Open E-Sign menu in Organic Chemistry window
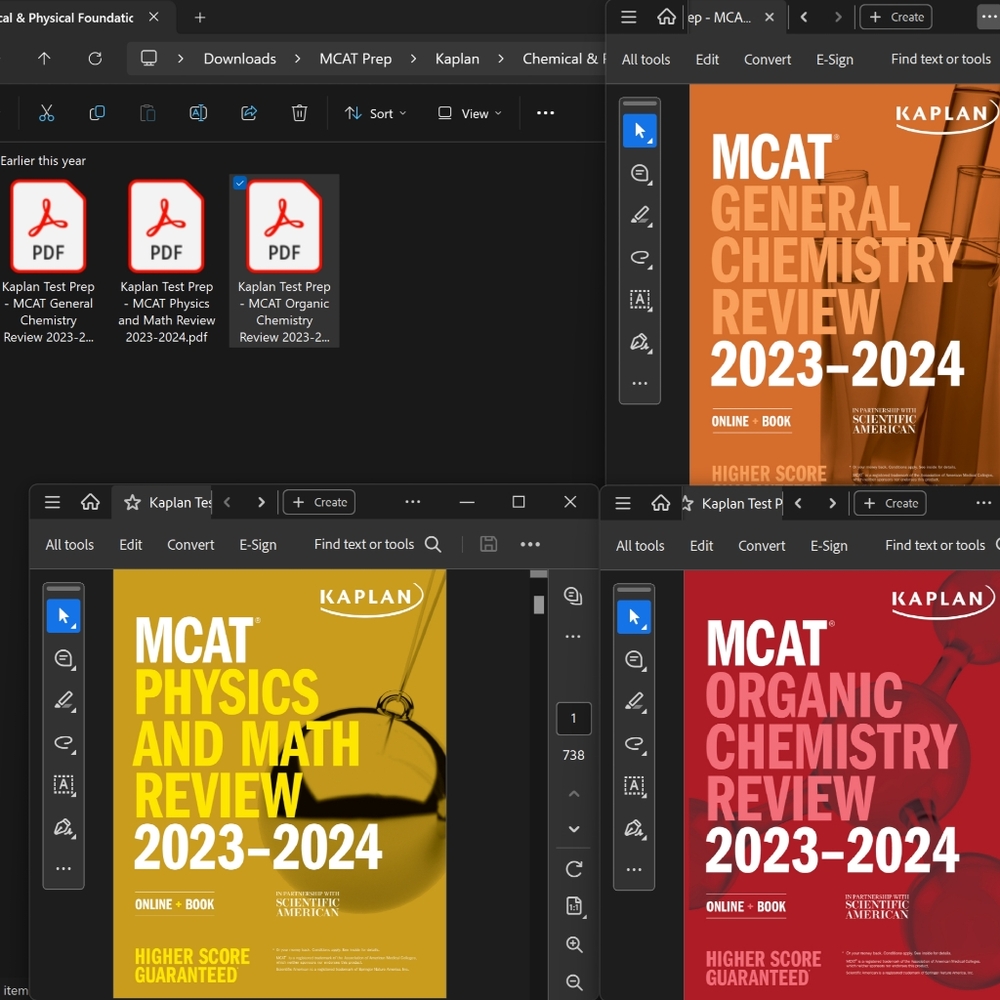This screenshot has width=1000, height=1000. click(829, 546)
